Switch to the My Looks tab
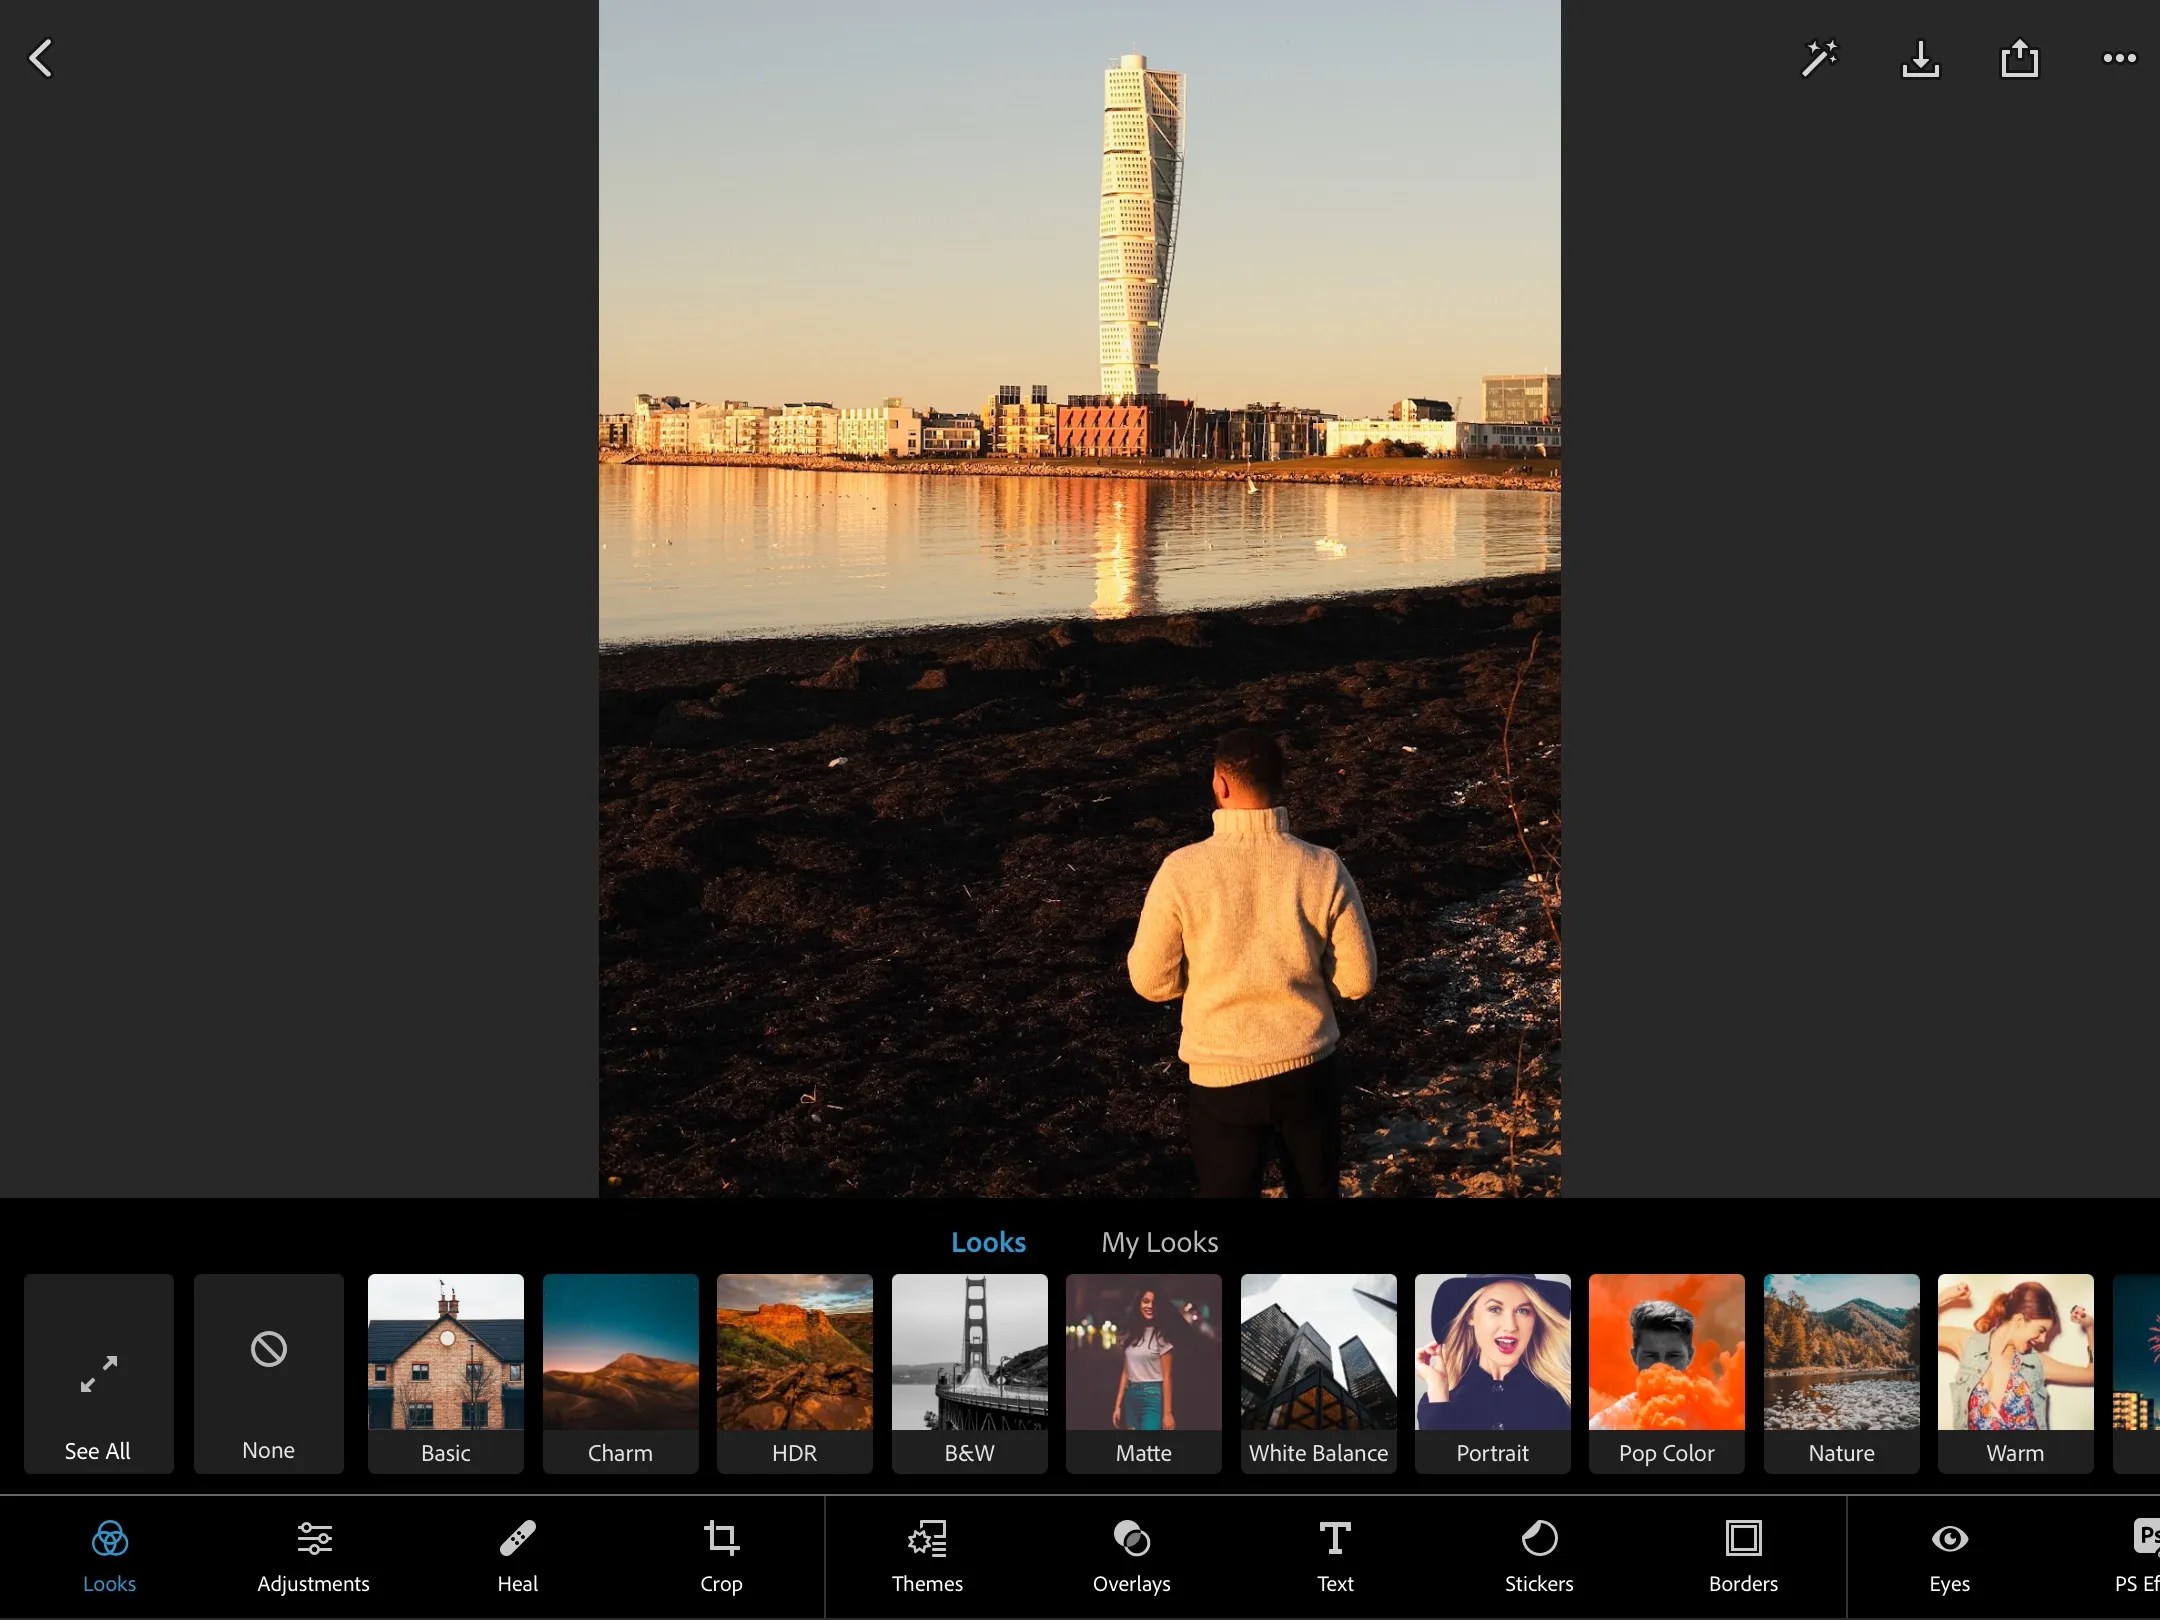2160x1620 pixels. [x=1158, y=1242]
